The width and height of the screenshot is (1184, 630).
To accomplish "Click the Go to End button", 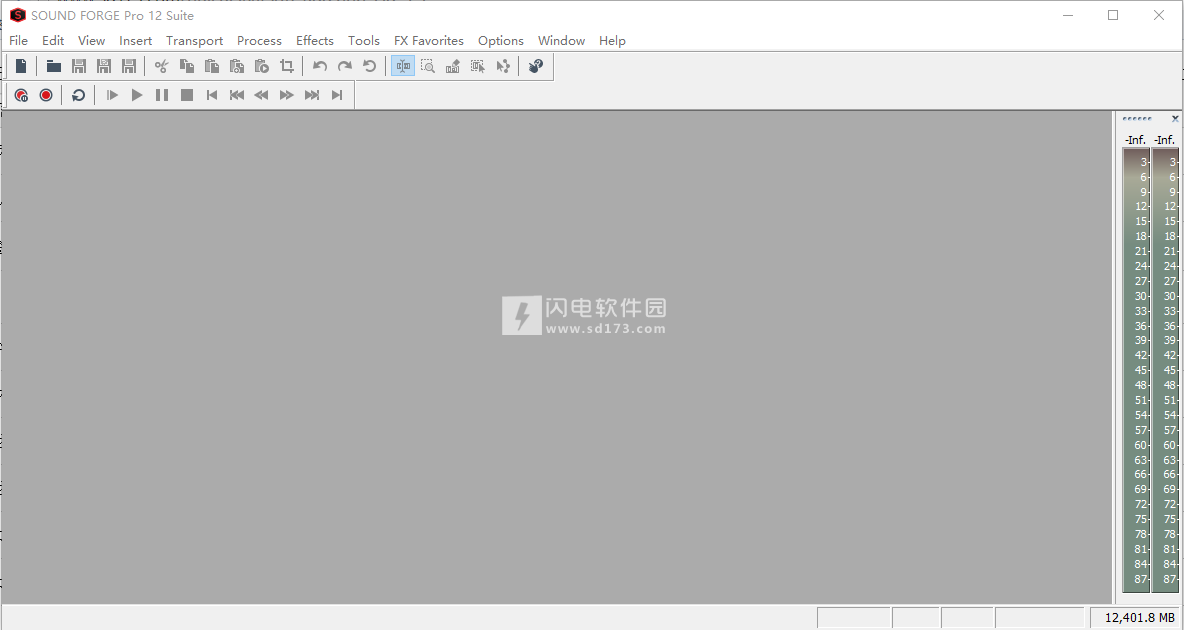I will [x=337, y=95].
